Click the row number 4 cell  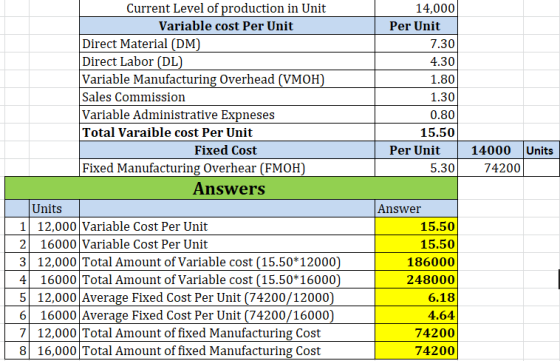pyautogui.click(x=17, y=280)
